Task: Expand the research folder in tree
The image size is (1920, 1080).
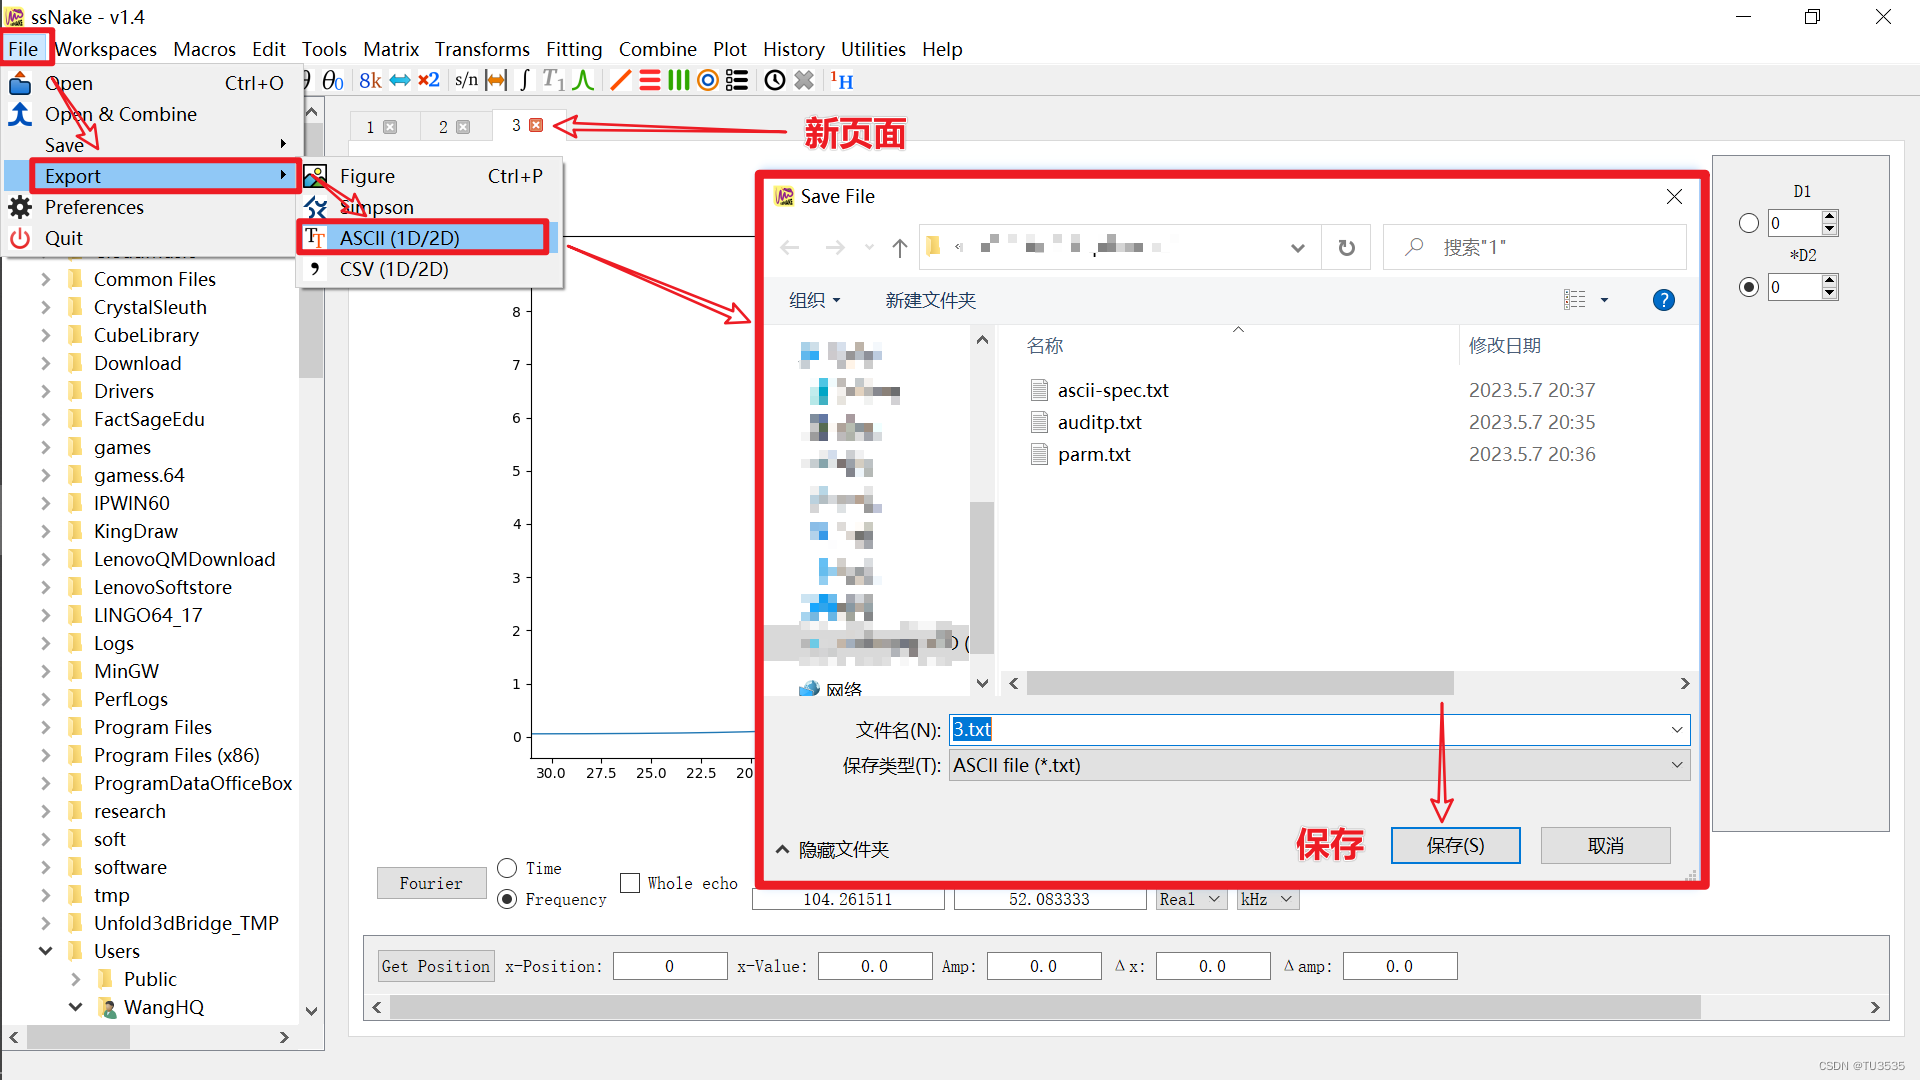Action: [45, 811]
